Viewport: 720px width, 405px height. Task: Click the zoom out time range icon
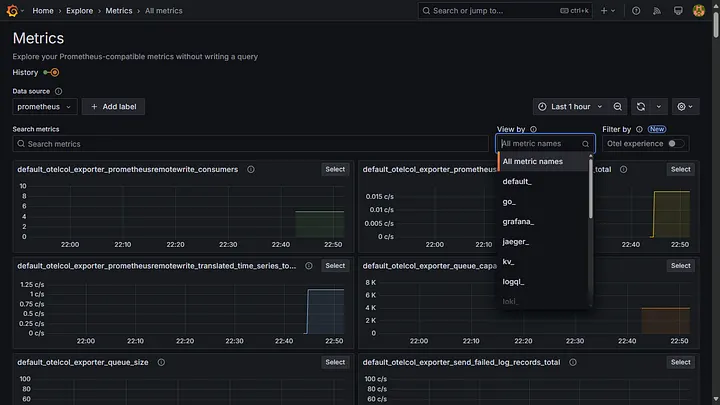618,107
